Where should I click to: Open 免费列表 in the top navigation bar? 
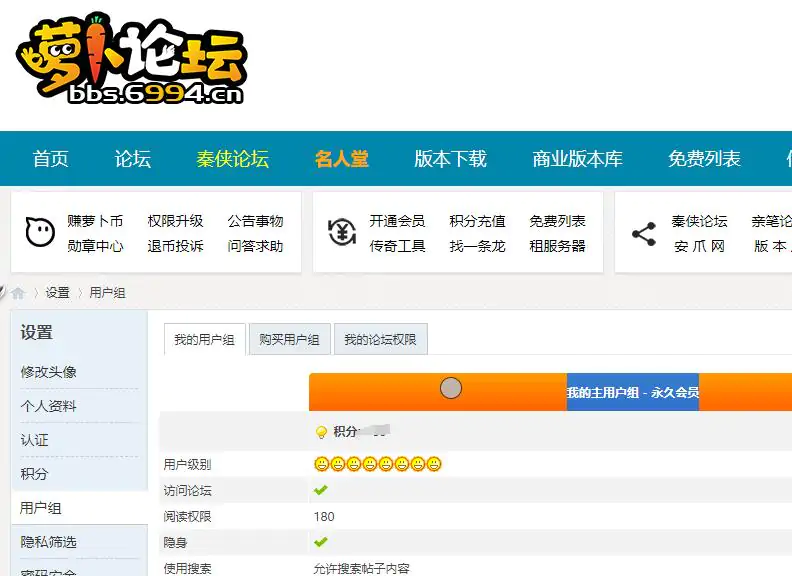point(704,159)
